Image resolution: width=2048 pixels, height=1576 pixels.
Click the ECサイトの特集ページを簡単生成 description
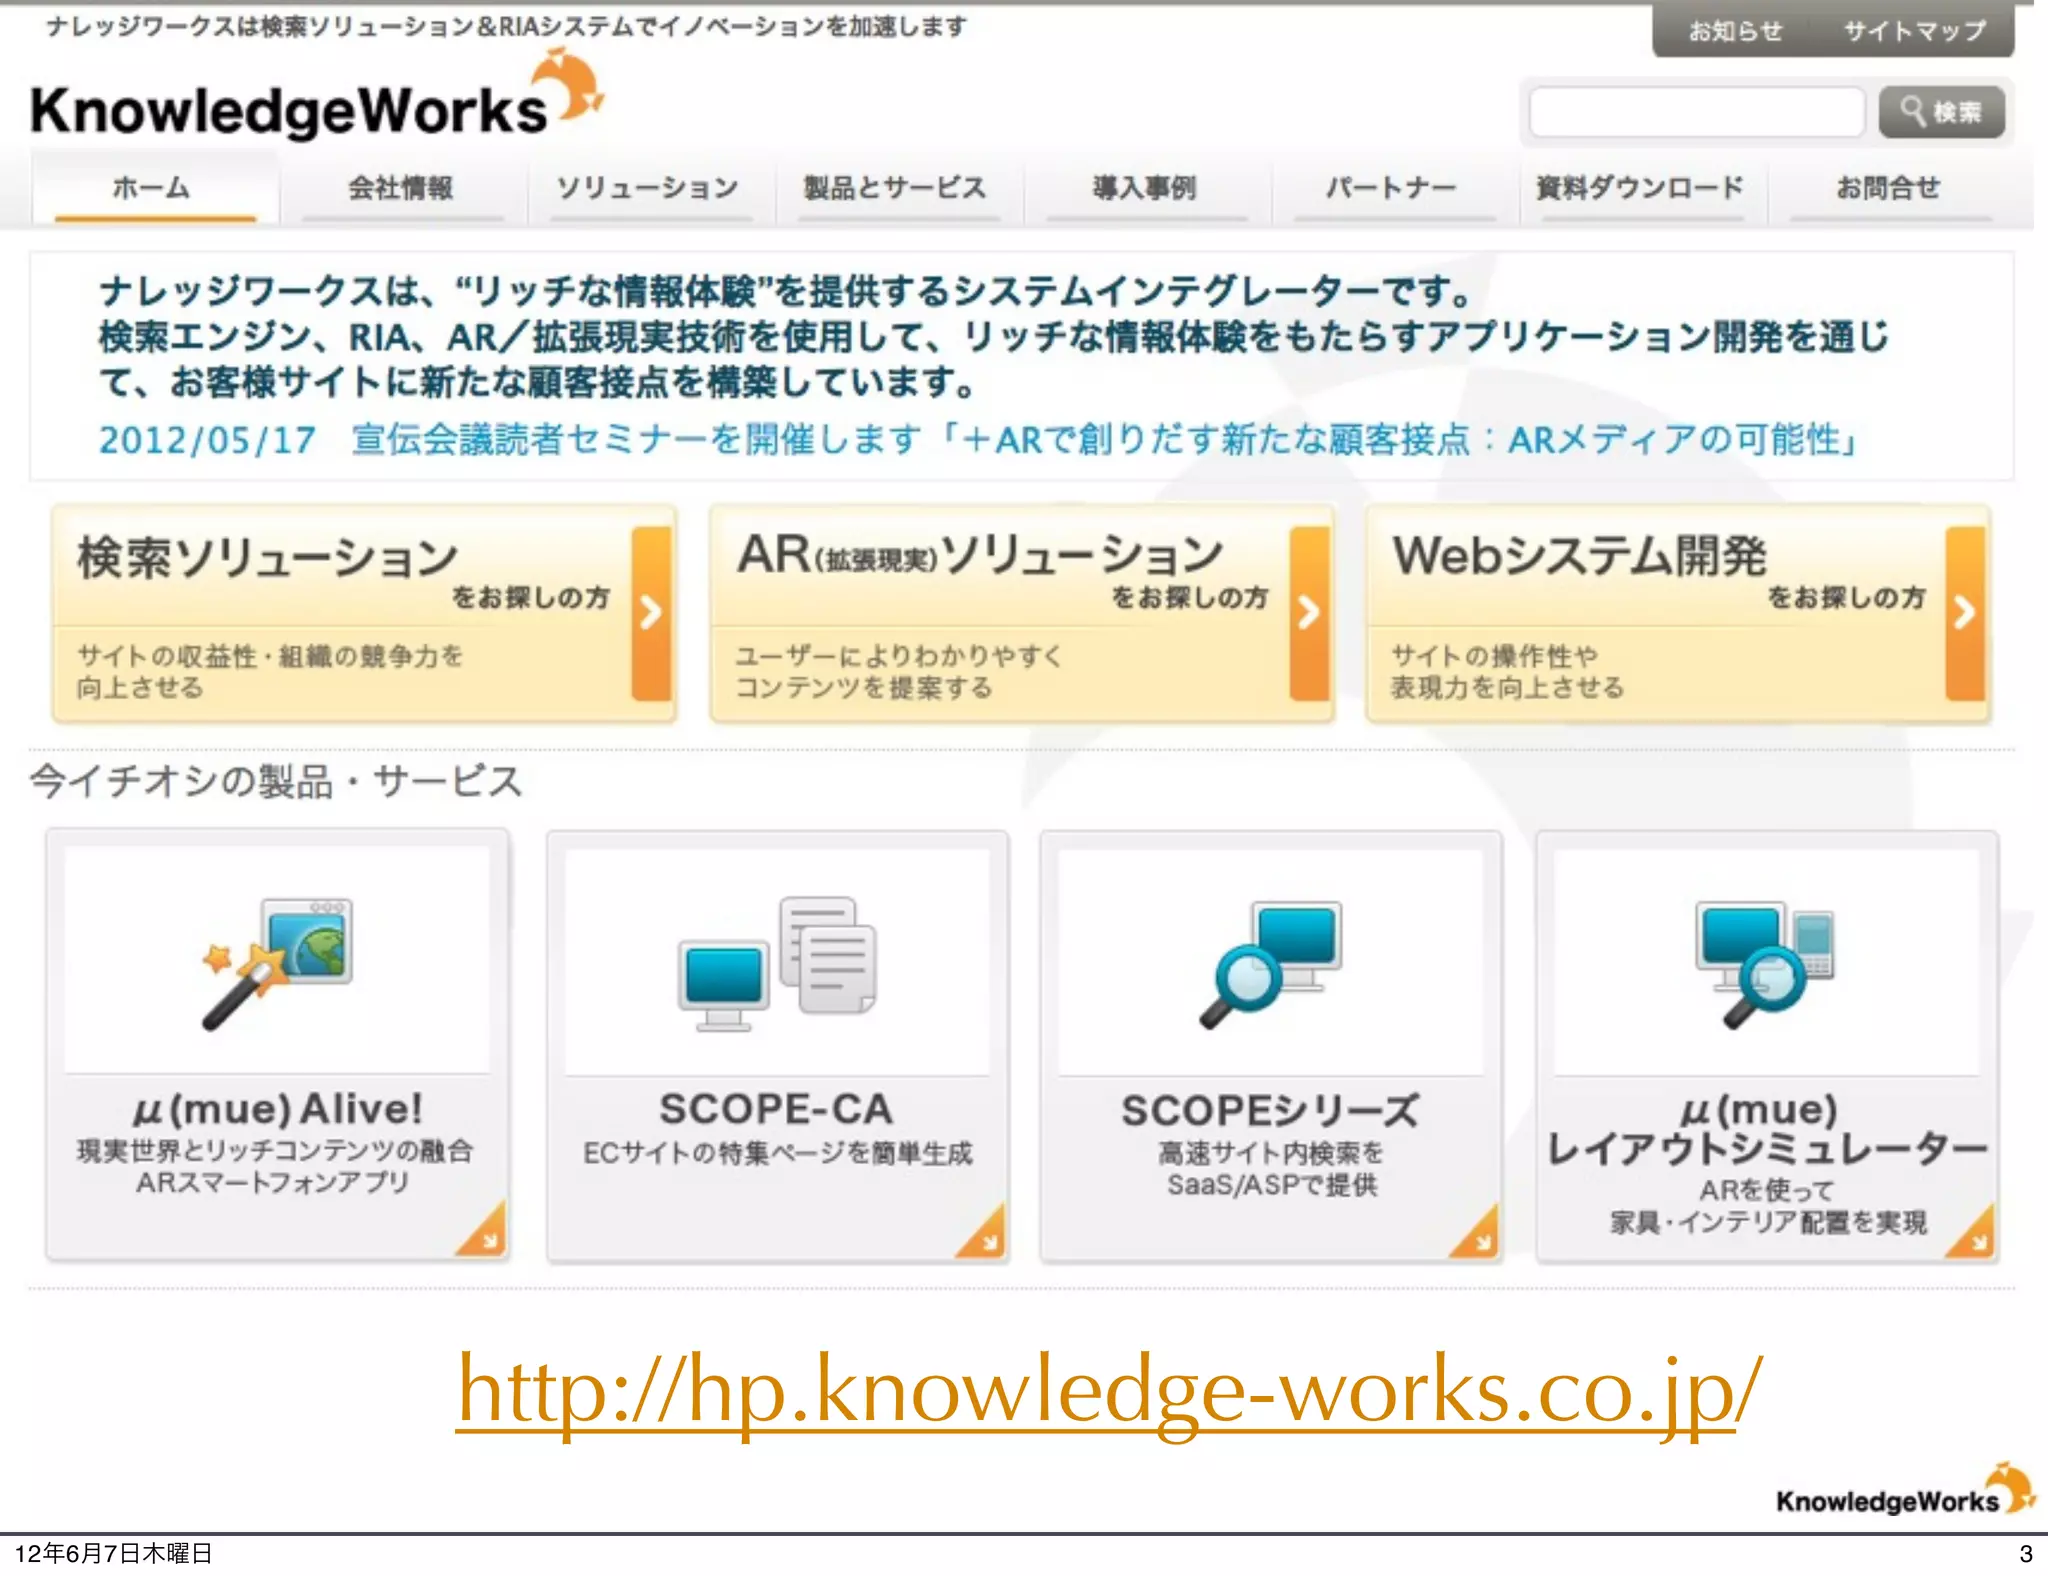click(x=777, y=1153)
